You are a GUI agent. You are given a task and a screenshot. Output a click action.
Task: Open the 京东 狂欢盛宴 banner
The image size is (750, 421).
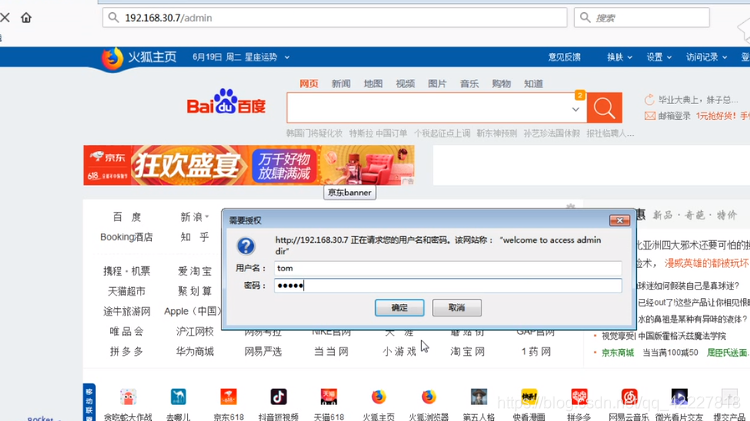pos(249,165)
